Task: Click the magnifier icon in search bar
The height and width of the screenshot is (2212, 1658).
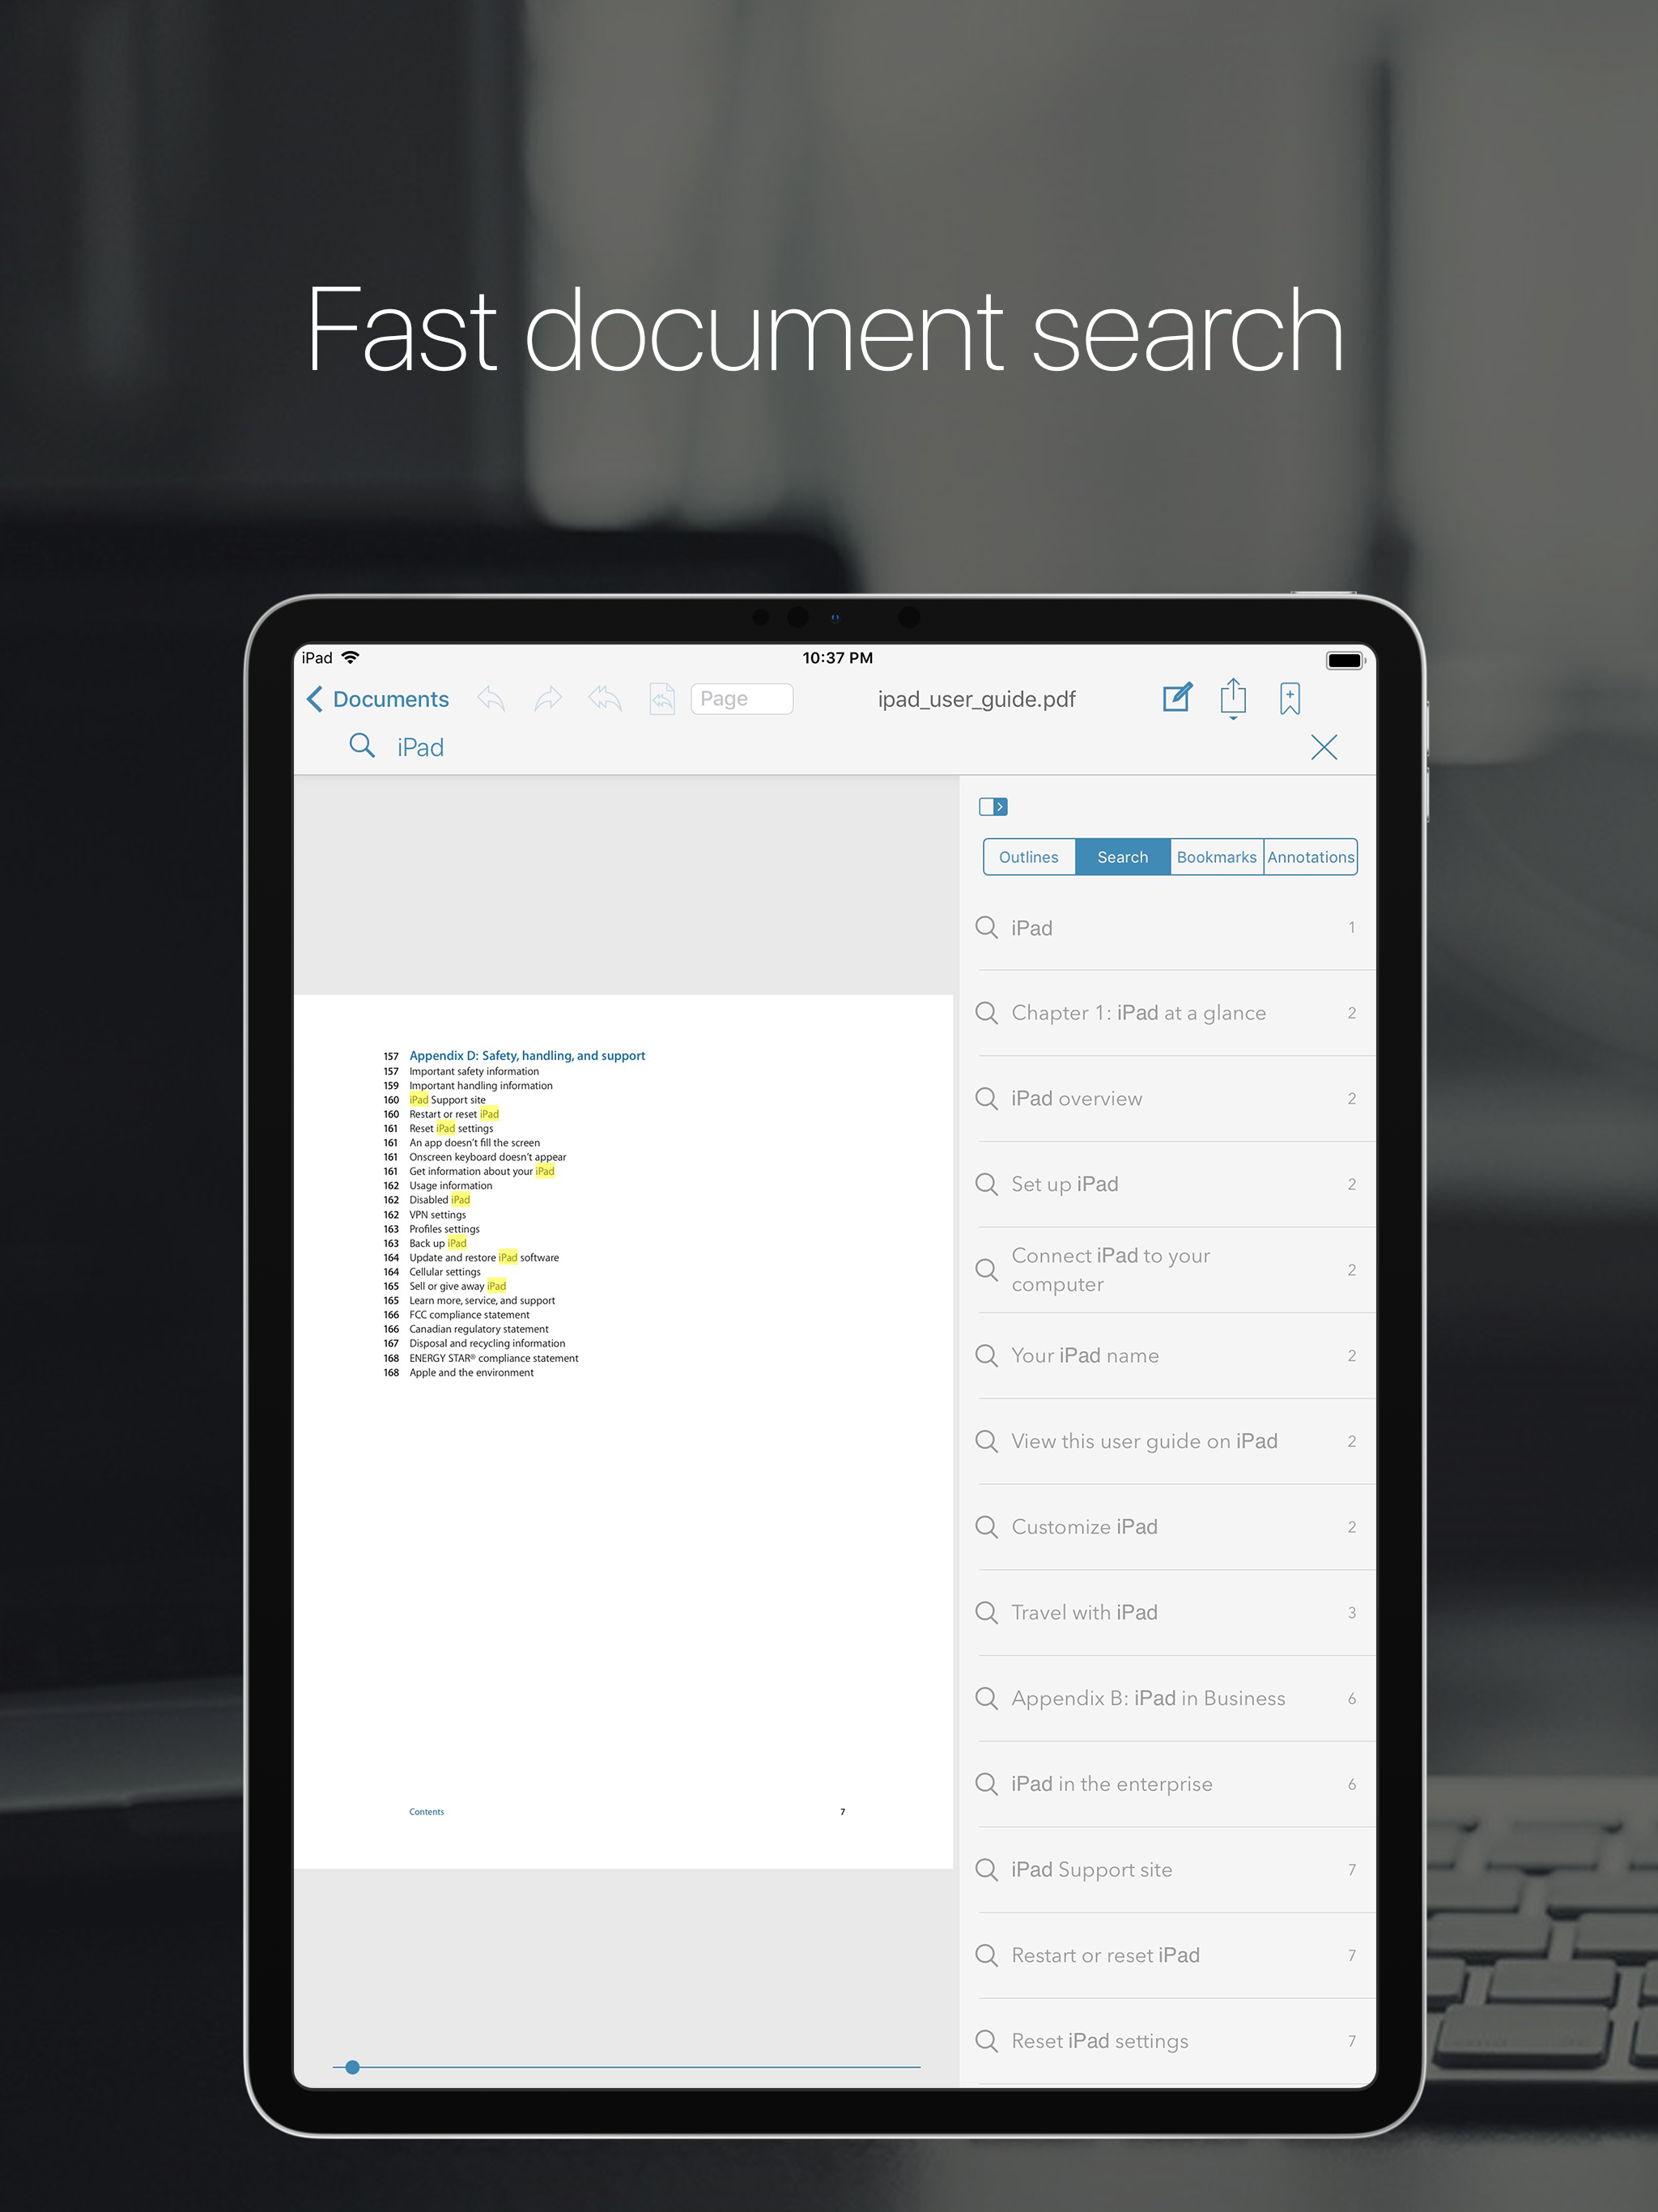Action: coord(362,746)
